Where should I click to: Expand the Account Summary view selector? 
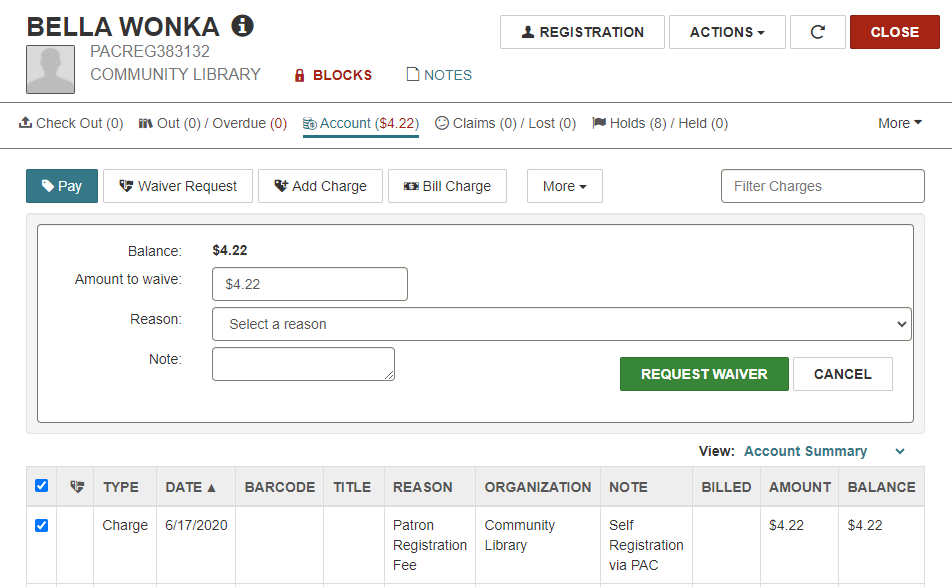(x=824, y=451)
